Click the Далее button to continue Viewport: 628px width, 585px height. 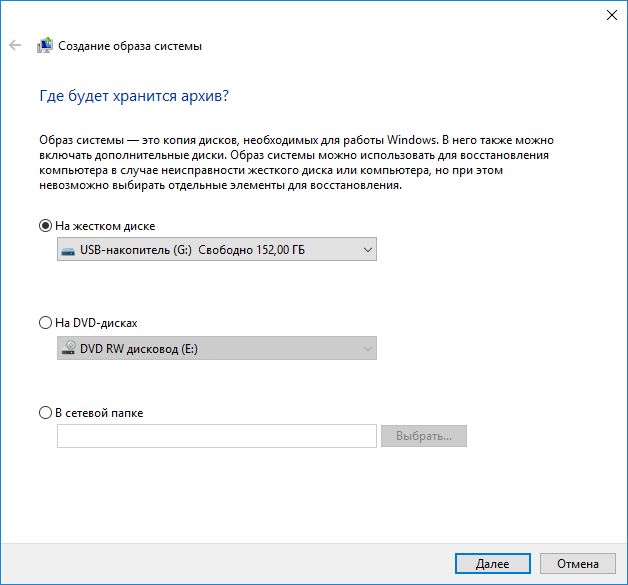click(492, 564)
